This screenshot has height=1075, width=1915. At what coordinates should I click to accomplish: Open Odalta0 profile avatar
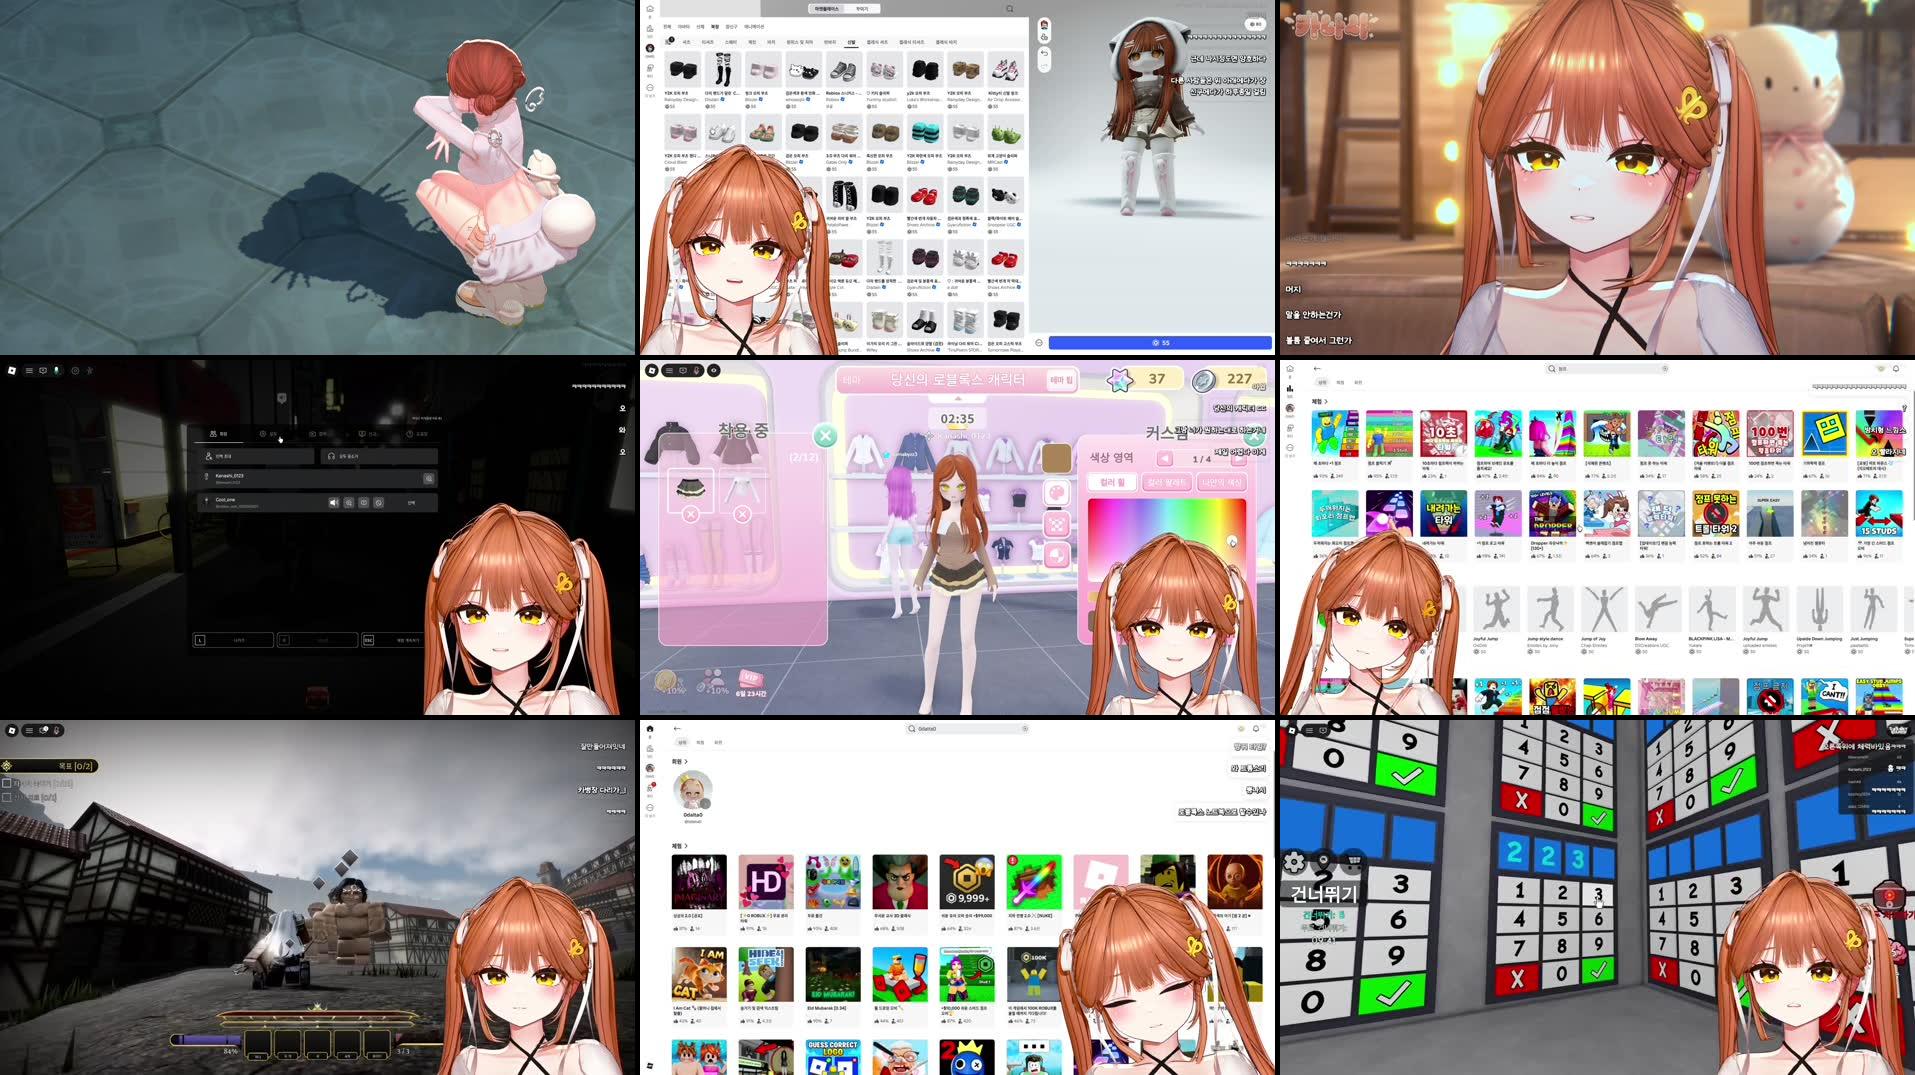(692, 791)
